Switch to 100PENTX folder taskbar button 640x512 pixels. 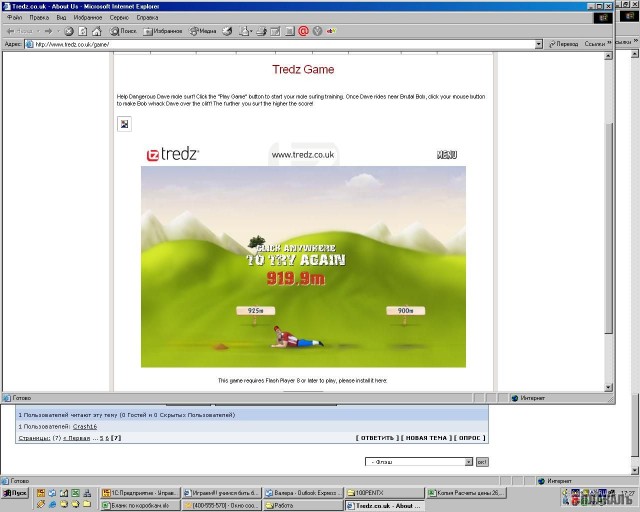[x=385, y=493]
